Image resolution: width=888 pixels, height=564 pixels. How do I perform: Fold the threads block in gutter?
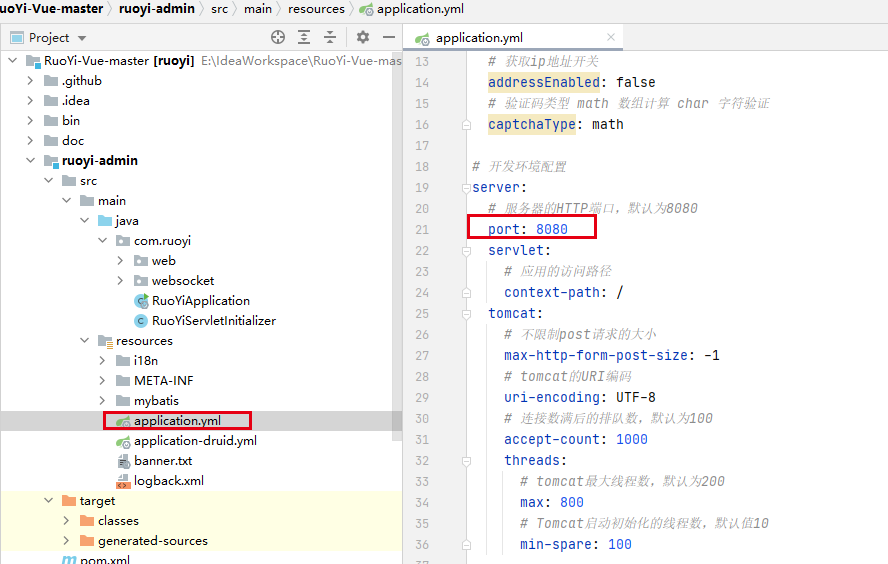click(x=465, y=461)
